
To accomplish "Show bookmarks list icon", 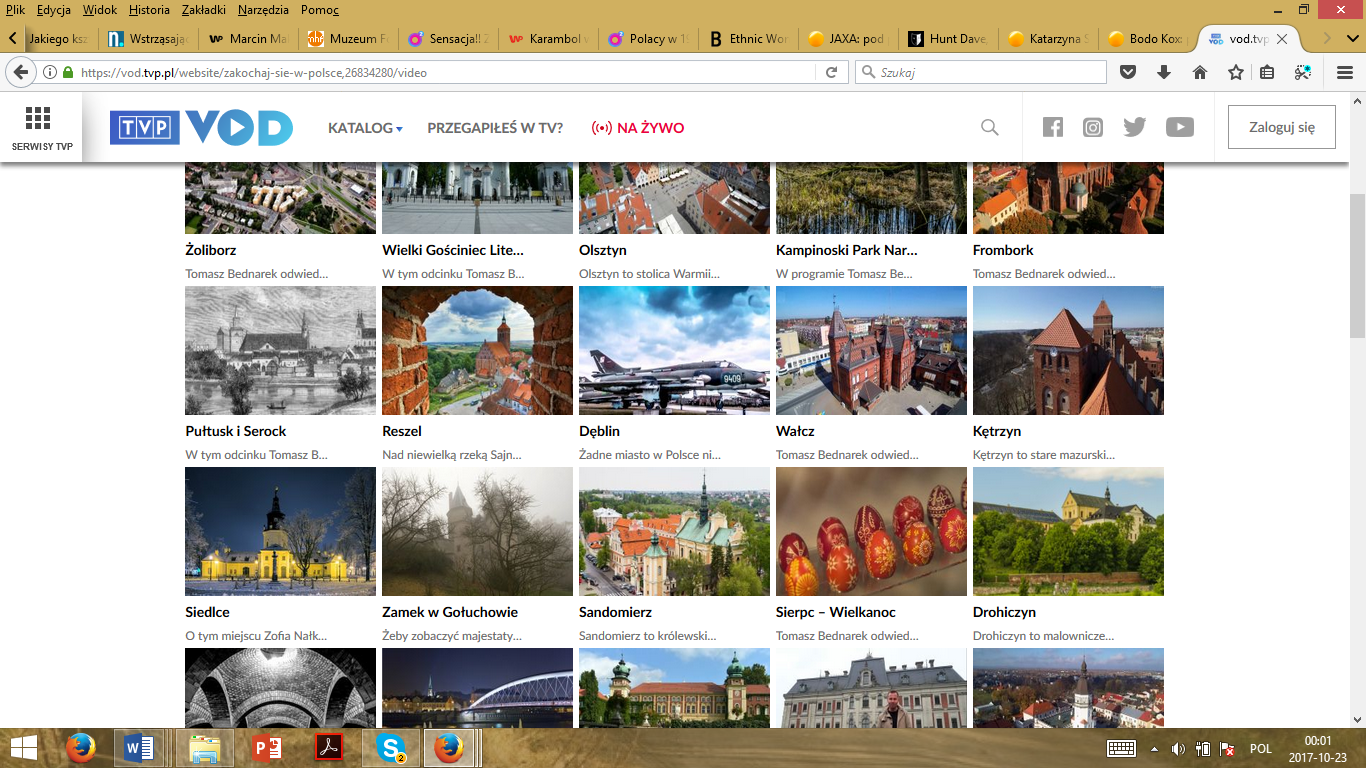I will (x=1267, y=72).
